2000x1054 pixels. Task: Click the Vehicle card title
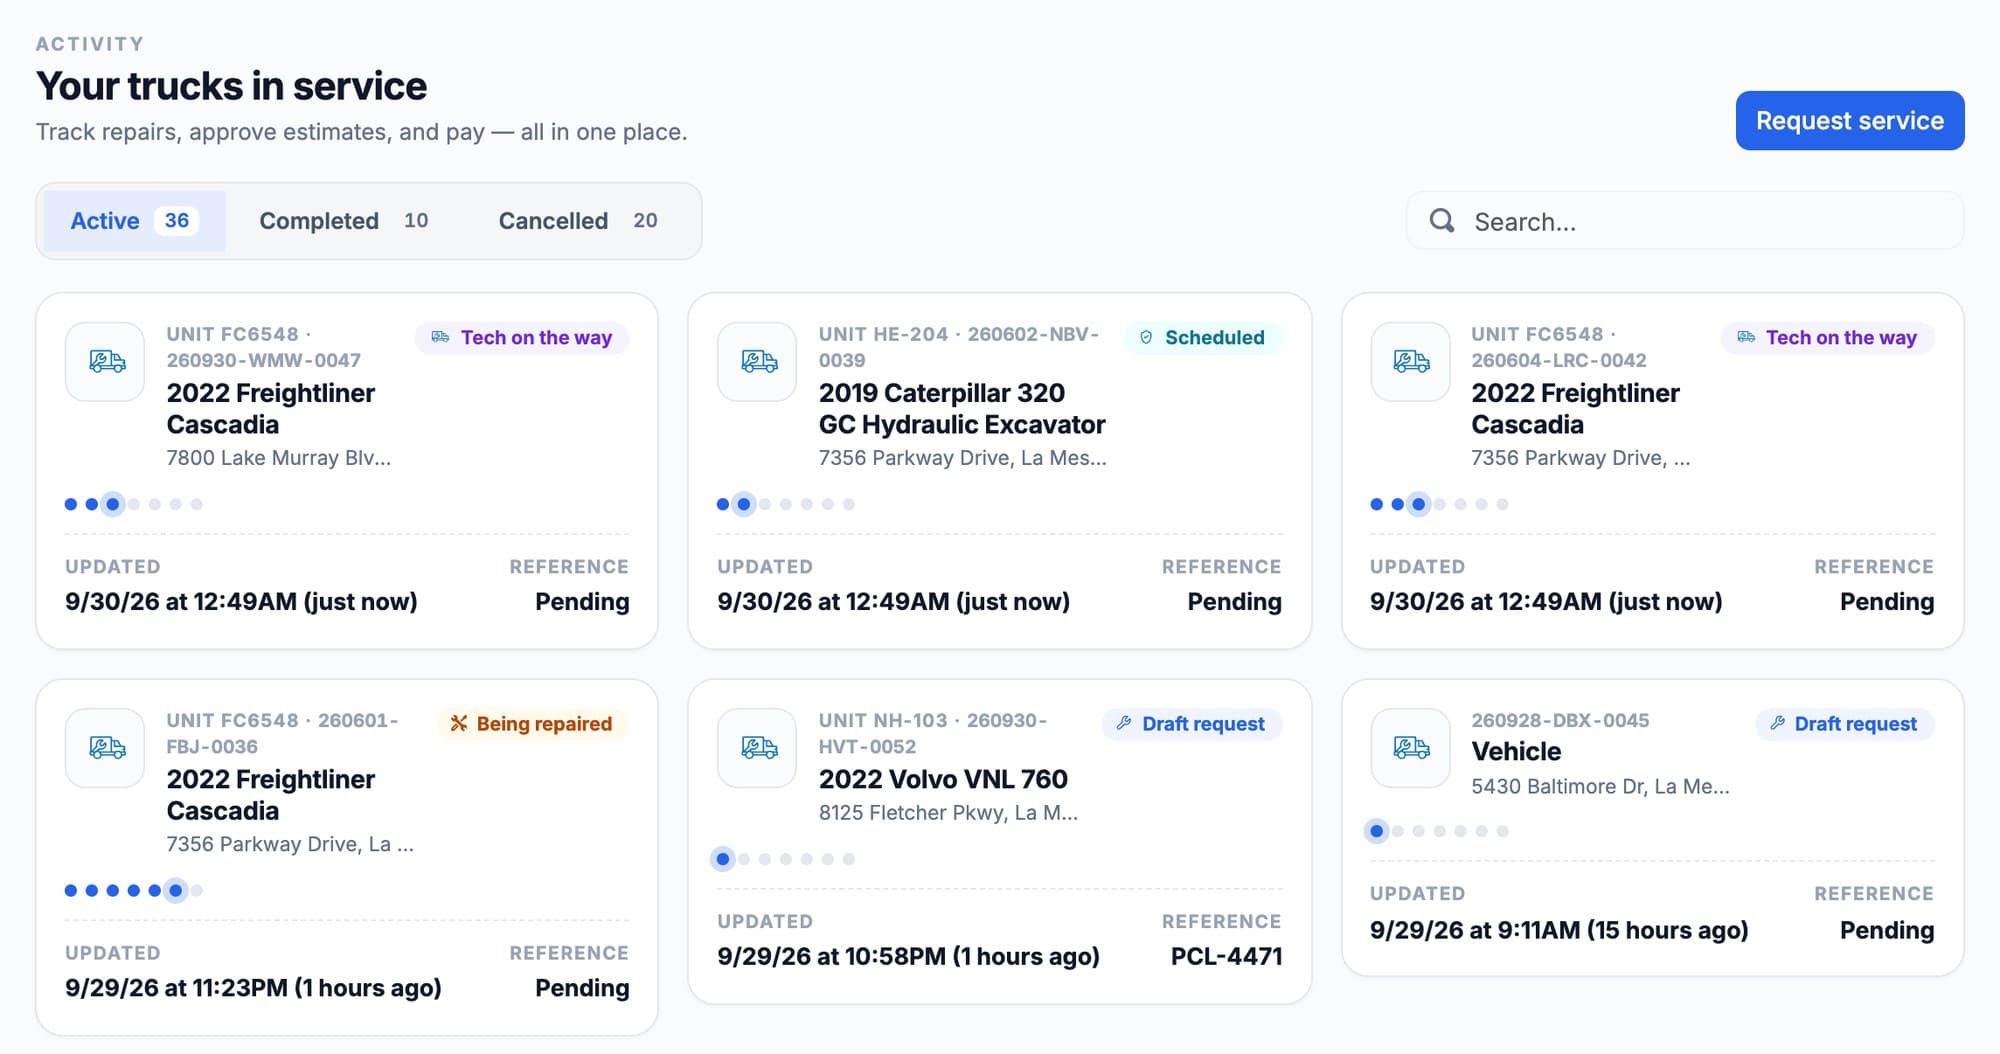pyautogui.click(x=1516, y=752)
